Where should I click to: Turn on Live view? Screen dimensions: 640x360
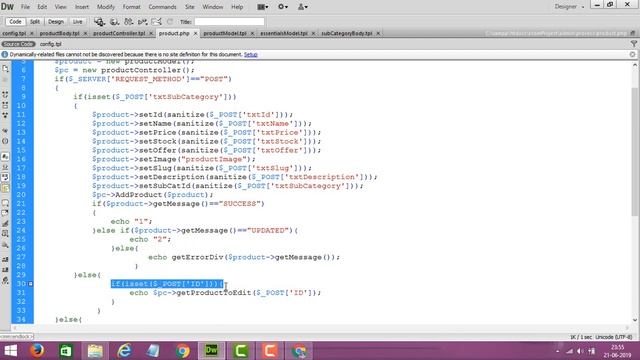click(x=78, y=22)
